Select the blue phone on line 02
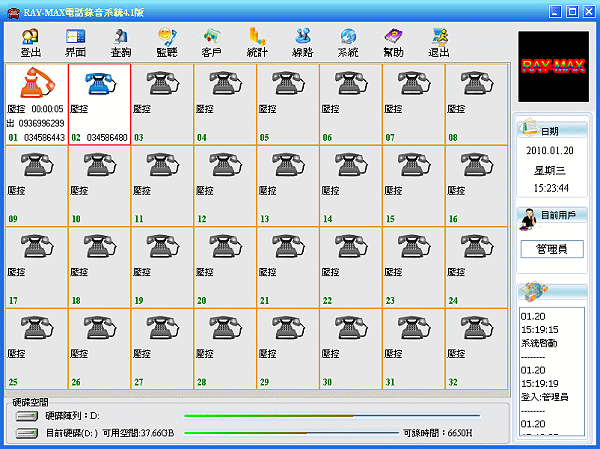600x449 pixels. pos(100,82)
